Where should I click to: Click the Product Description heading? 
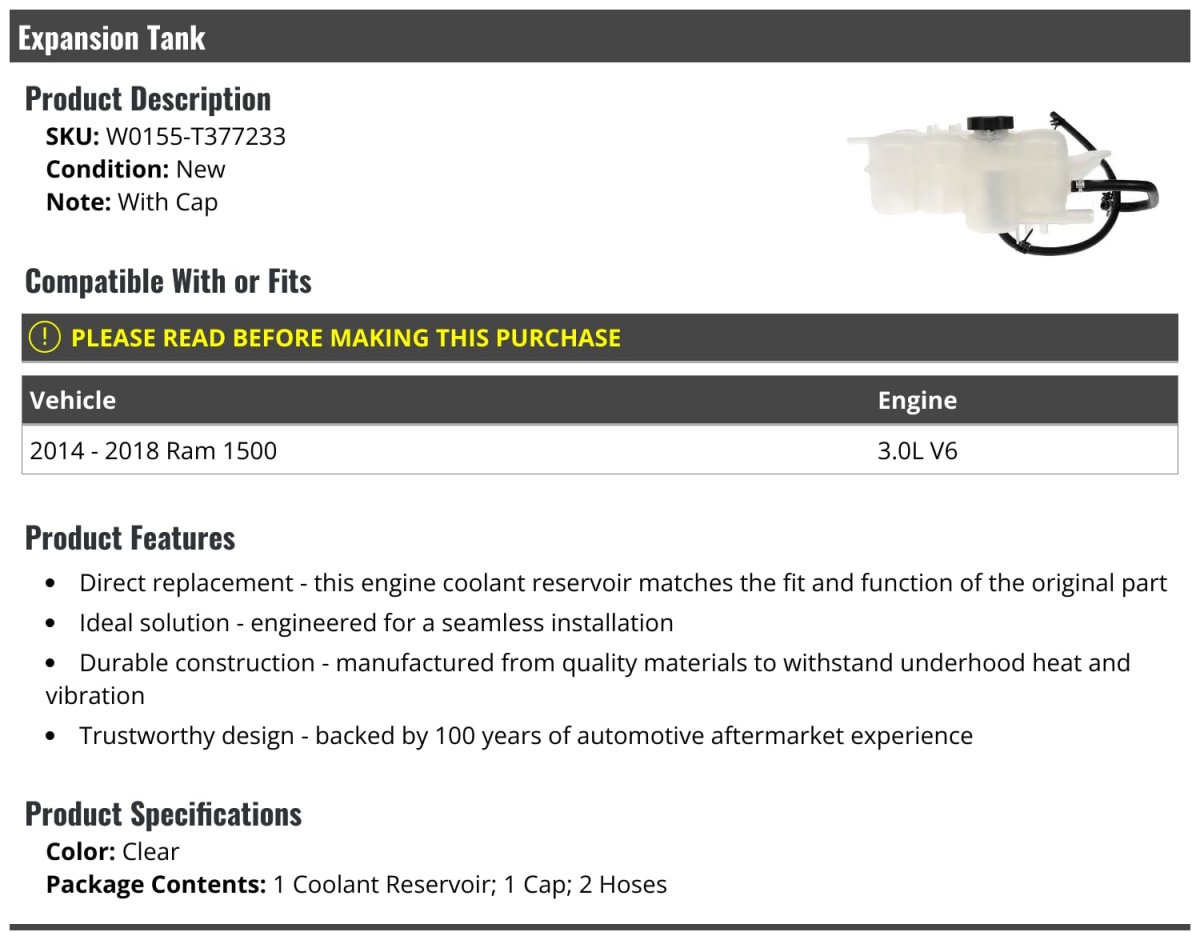pyautogui.click(x=148, y=99)
